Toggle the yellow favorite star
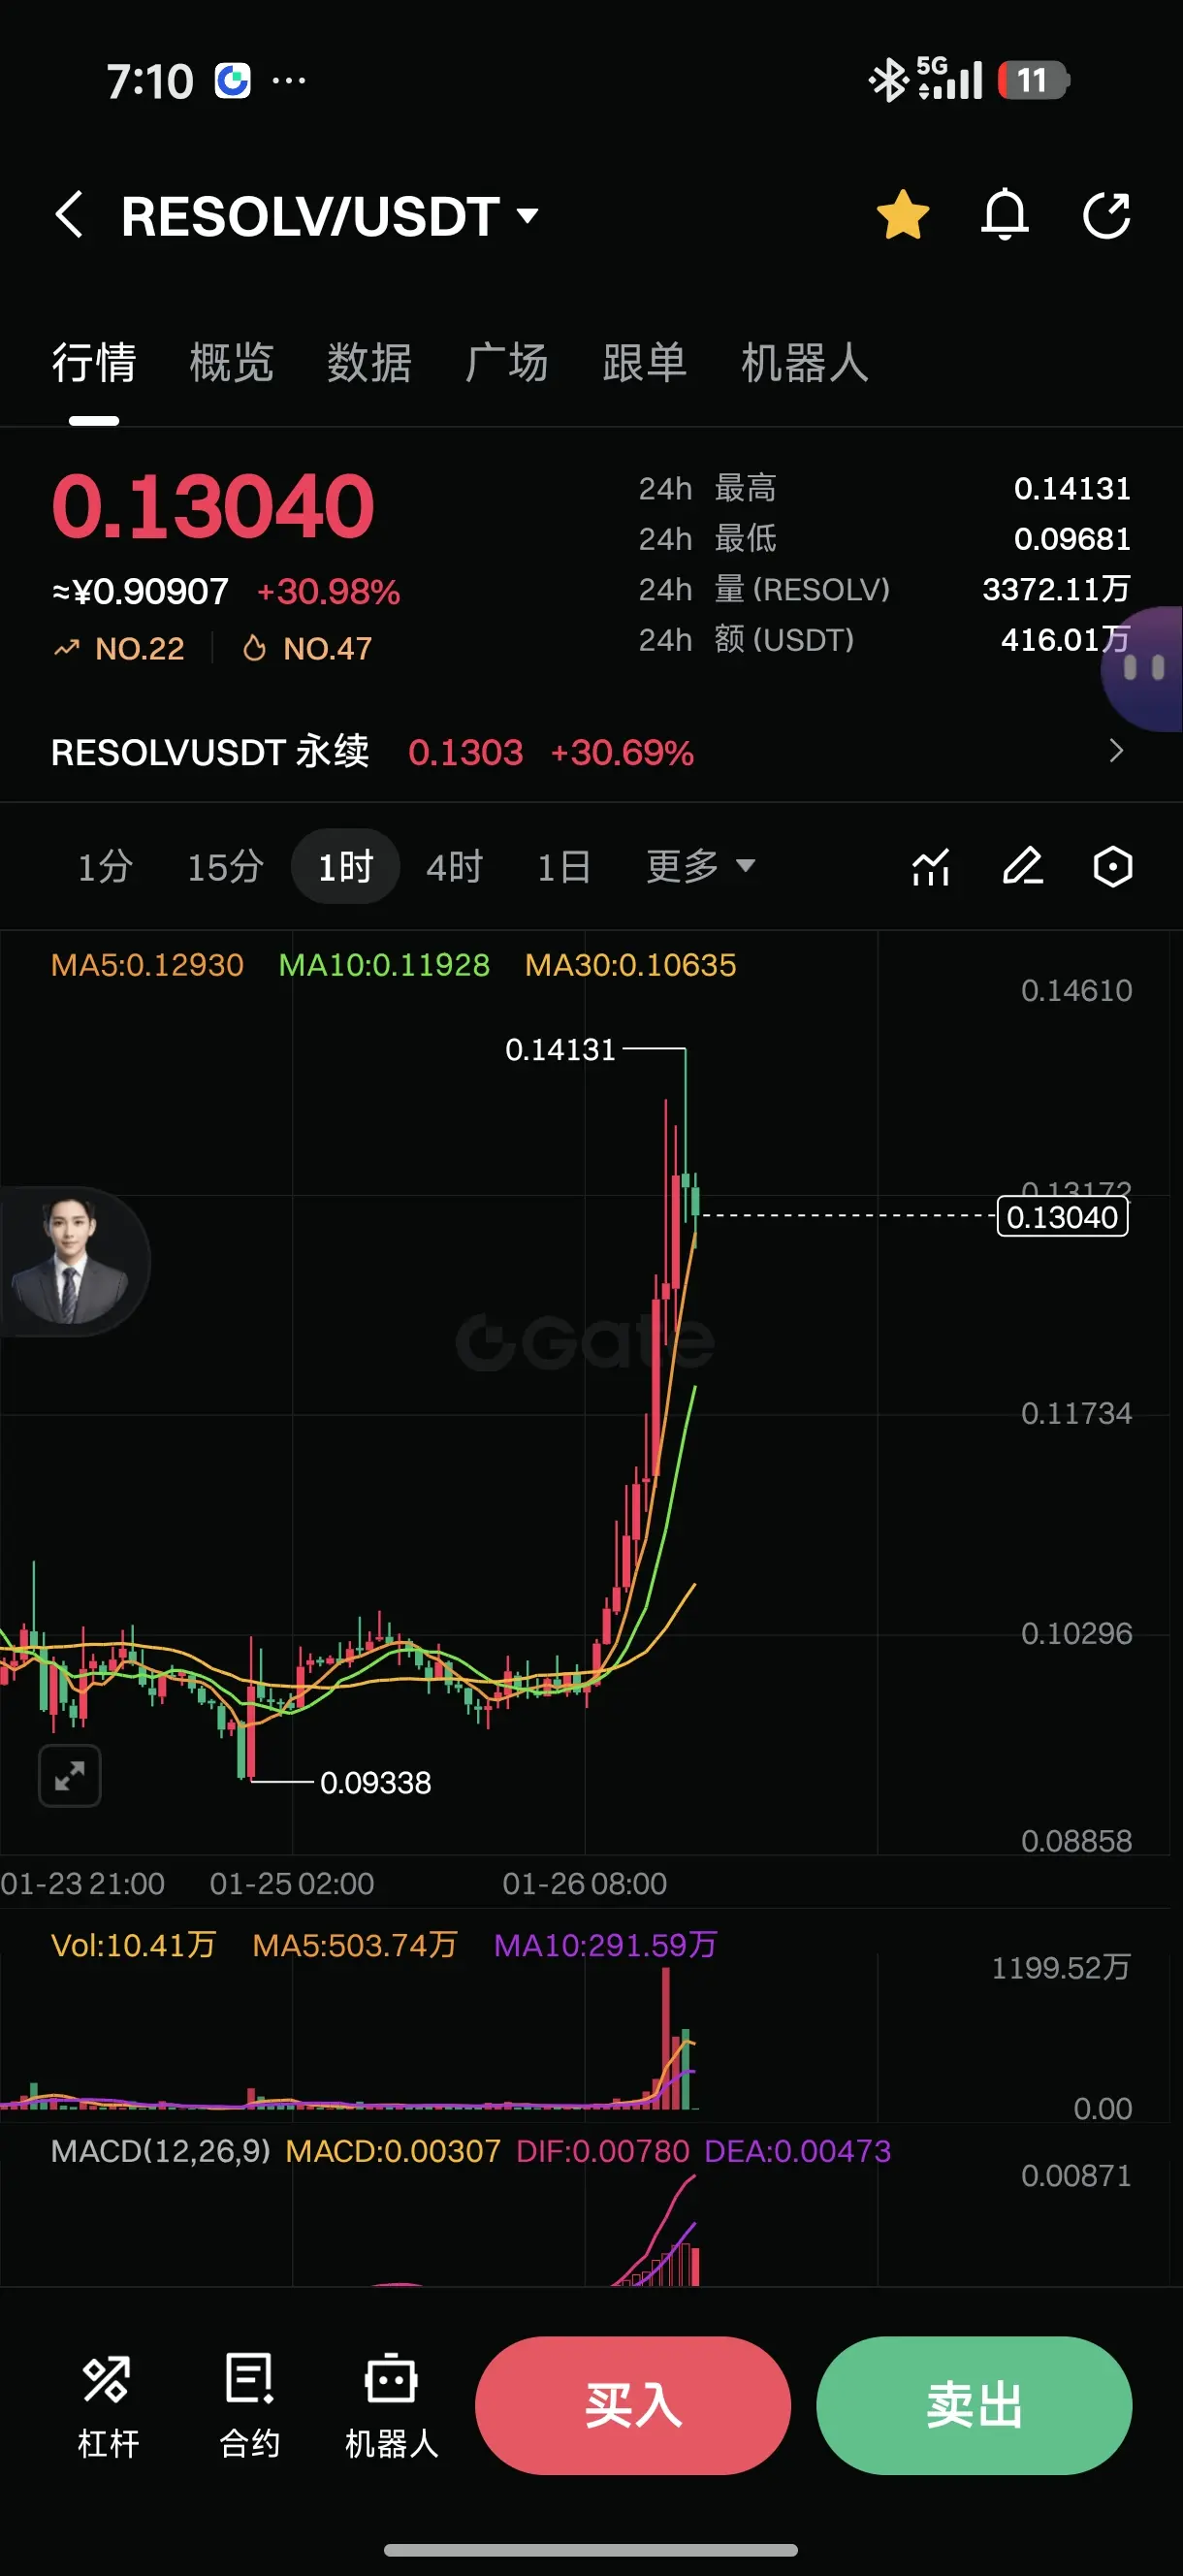The height and width of the screenshot is (2576, 1183). 903,215
